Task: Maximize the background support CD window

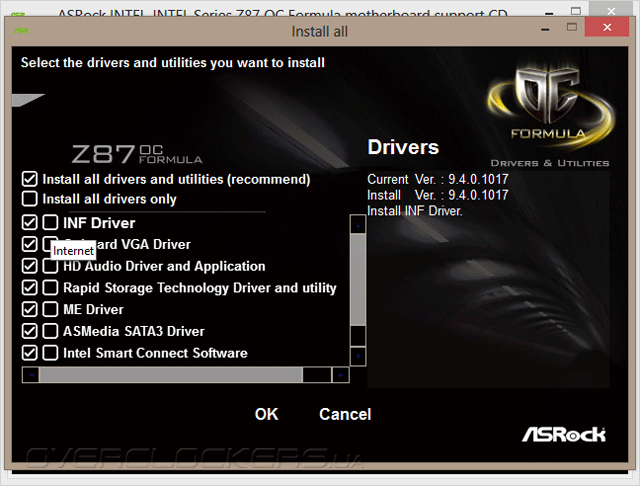Action: coord(576,11)
